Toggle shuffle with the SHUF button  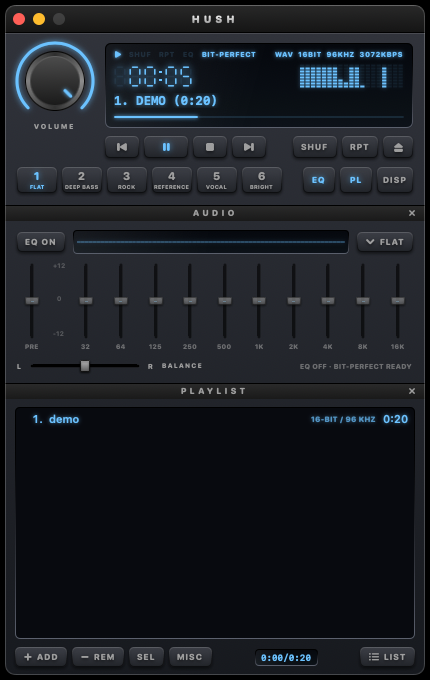314,147
